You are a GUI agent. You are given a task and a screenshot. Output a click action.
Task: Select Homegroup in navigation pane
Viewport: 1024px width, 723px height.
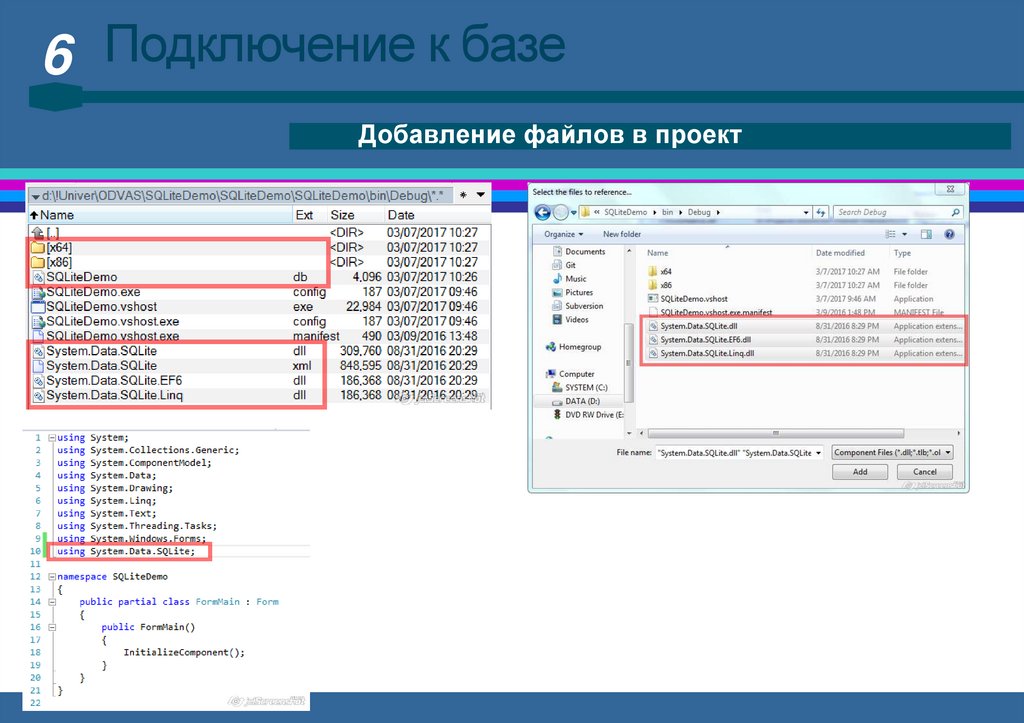[579, 347]
